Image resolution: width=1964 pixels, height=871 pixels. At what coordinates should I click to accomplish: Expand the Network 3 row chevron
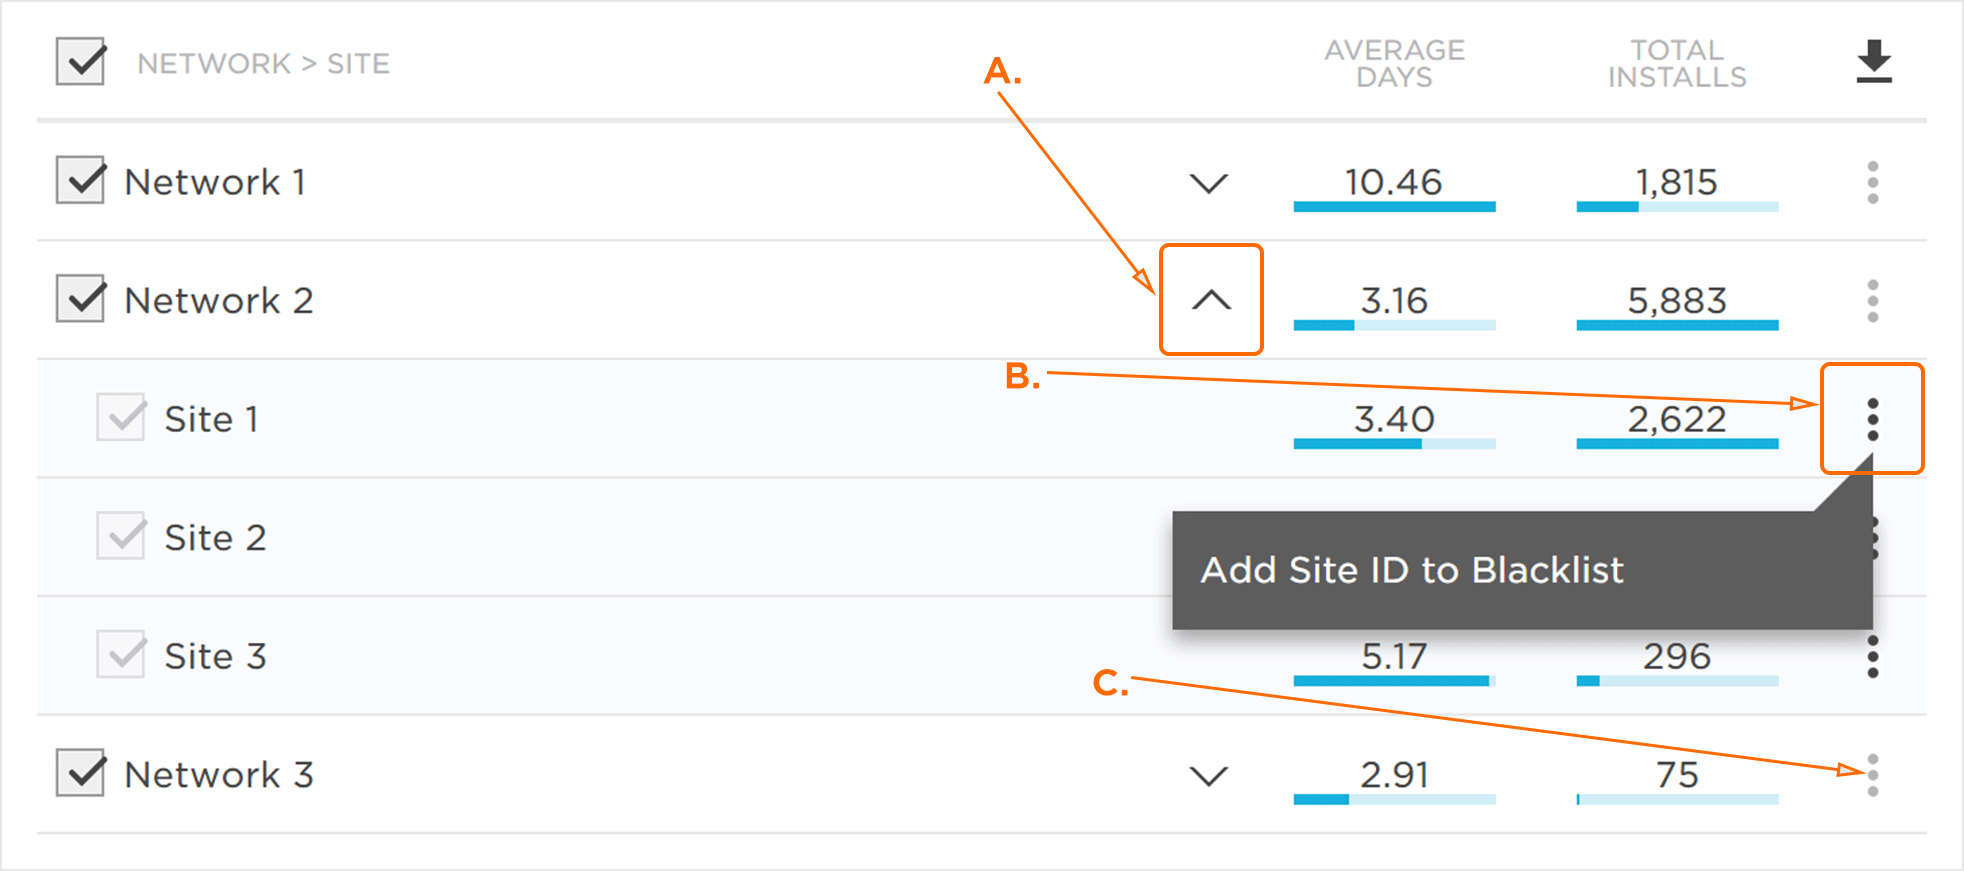point(1209,776)
